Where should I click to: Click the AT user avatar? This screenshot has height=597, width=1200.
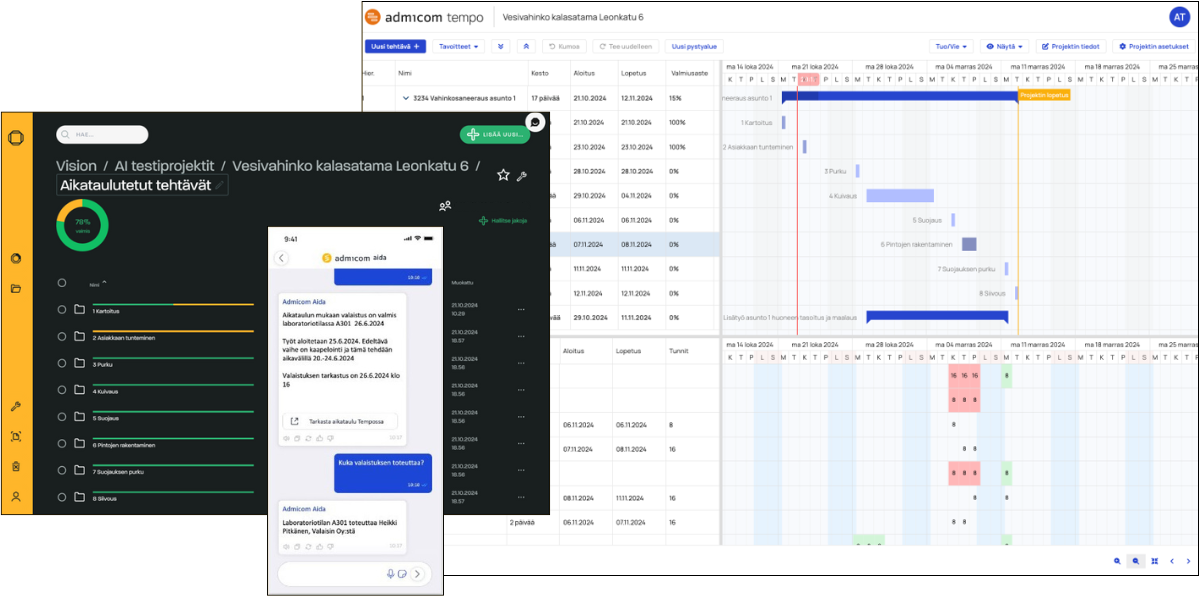pos(1179,17)
